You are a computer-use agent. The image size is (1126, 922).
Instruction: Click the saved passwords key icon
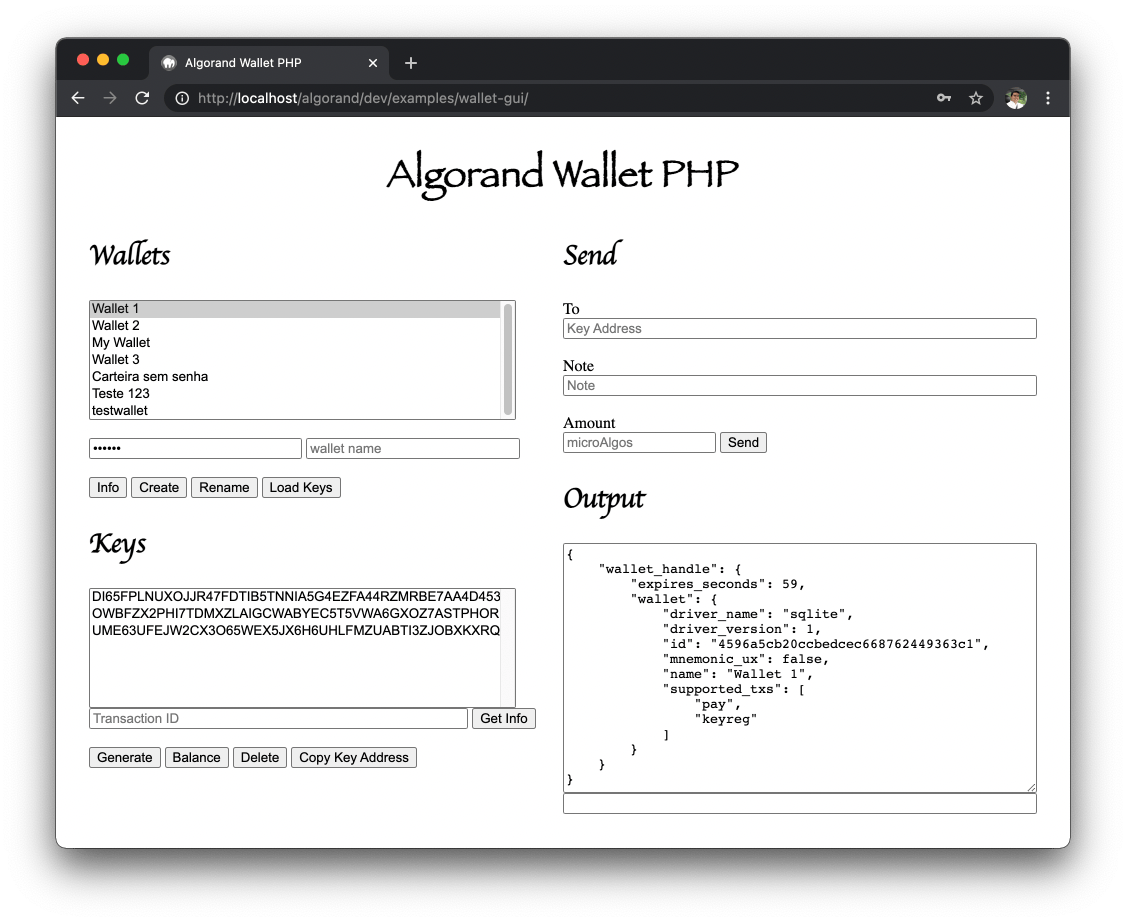tap(943, 98)
